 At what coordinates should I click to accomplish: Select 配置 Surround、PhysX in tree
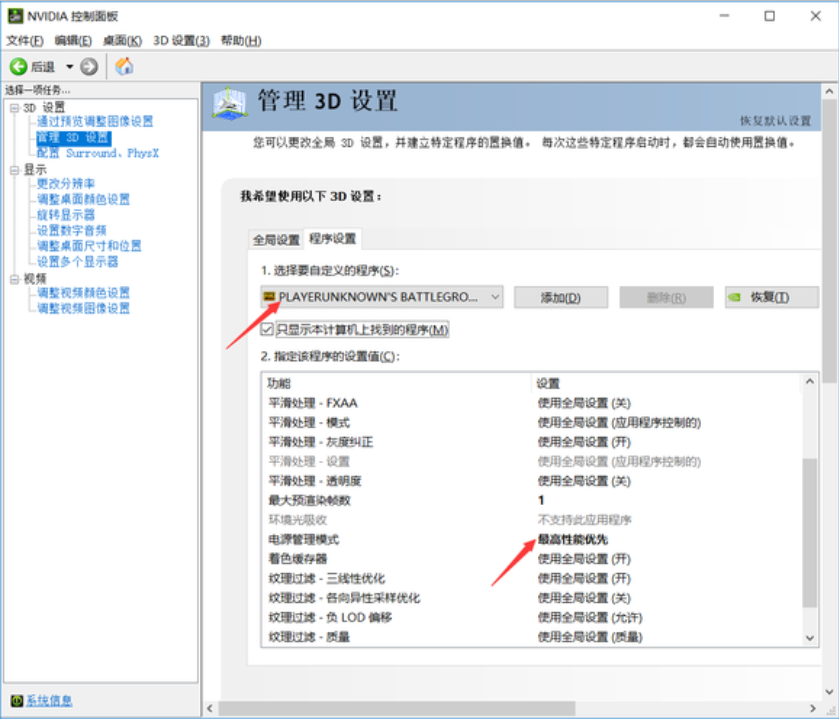tap(98, 154)
